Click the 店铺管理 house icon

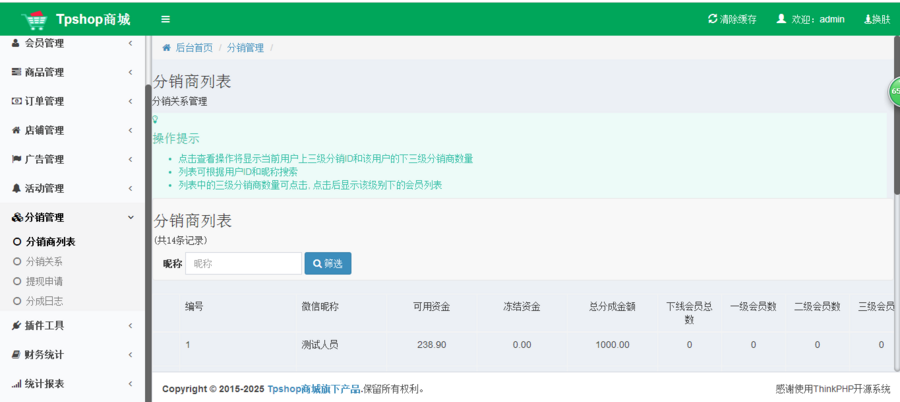16,130
